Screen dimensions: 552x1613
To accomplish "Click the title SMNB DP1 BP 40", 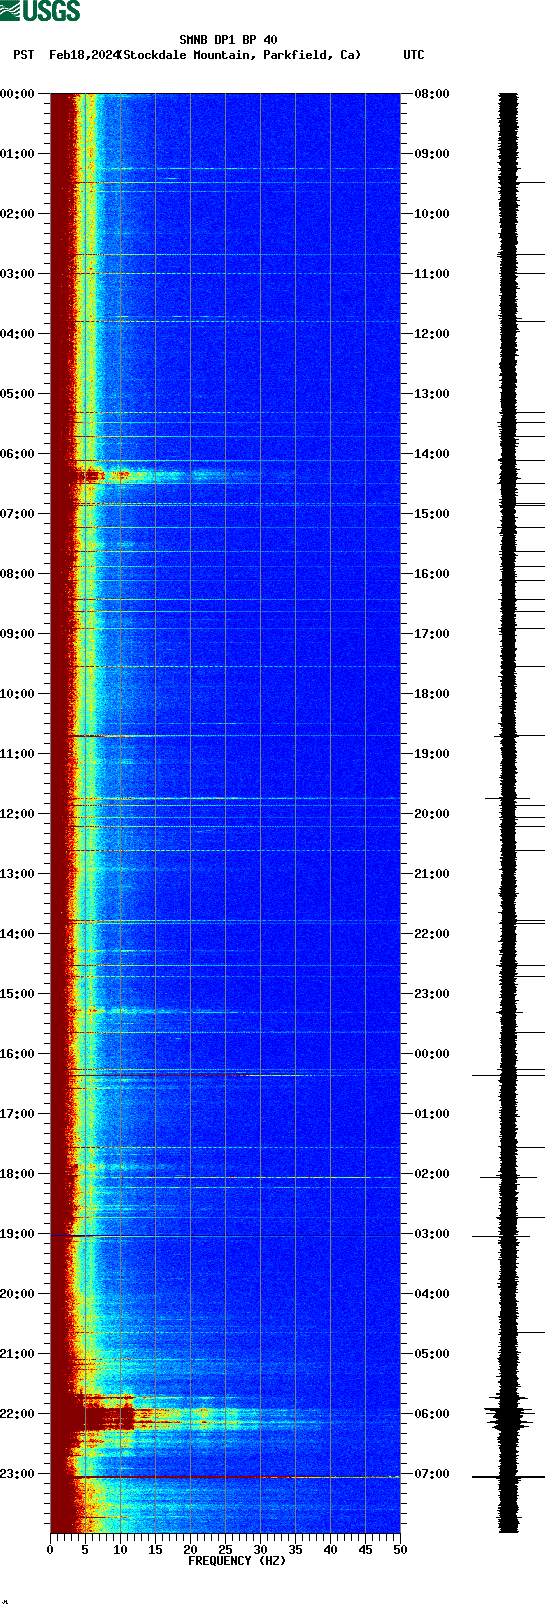I will pyautogui.click(x=228, y=40).
